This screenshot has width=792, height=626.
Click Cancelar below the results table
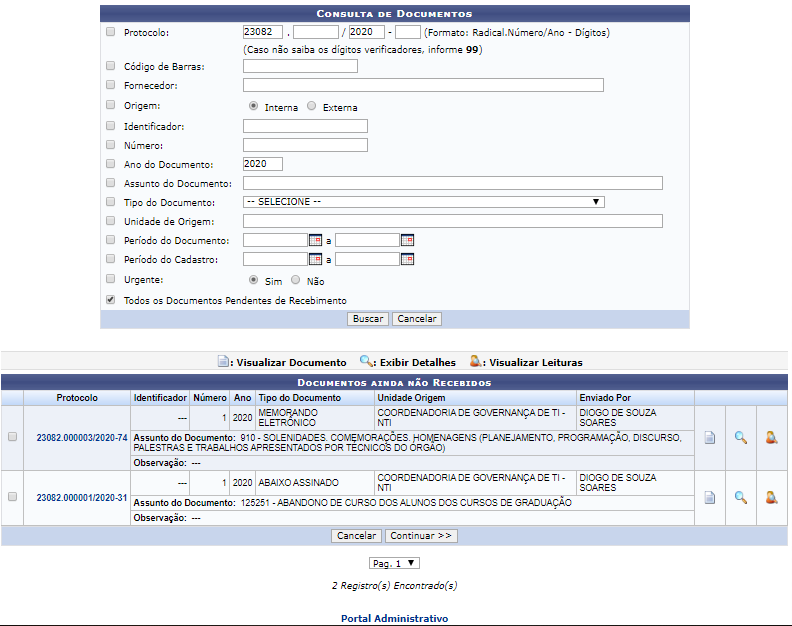point(356,536)
